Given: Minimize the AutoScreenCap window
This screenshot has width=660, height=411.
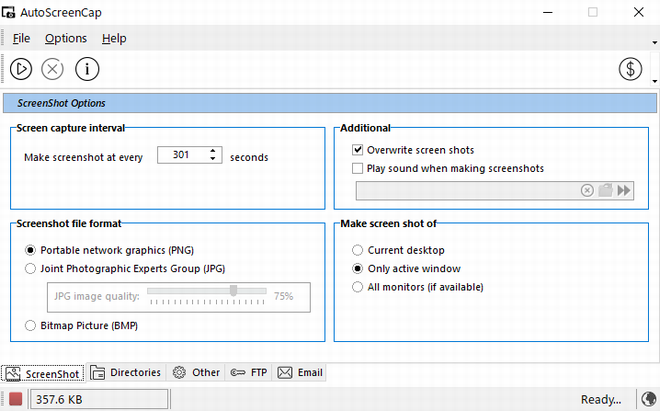Looking at the screenshot, I should [548, 12].
